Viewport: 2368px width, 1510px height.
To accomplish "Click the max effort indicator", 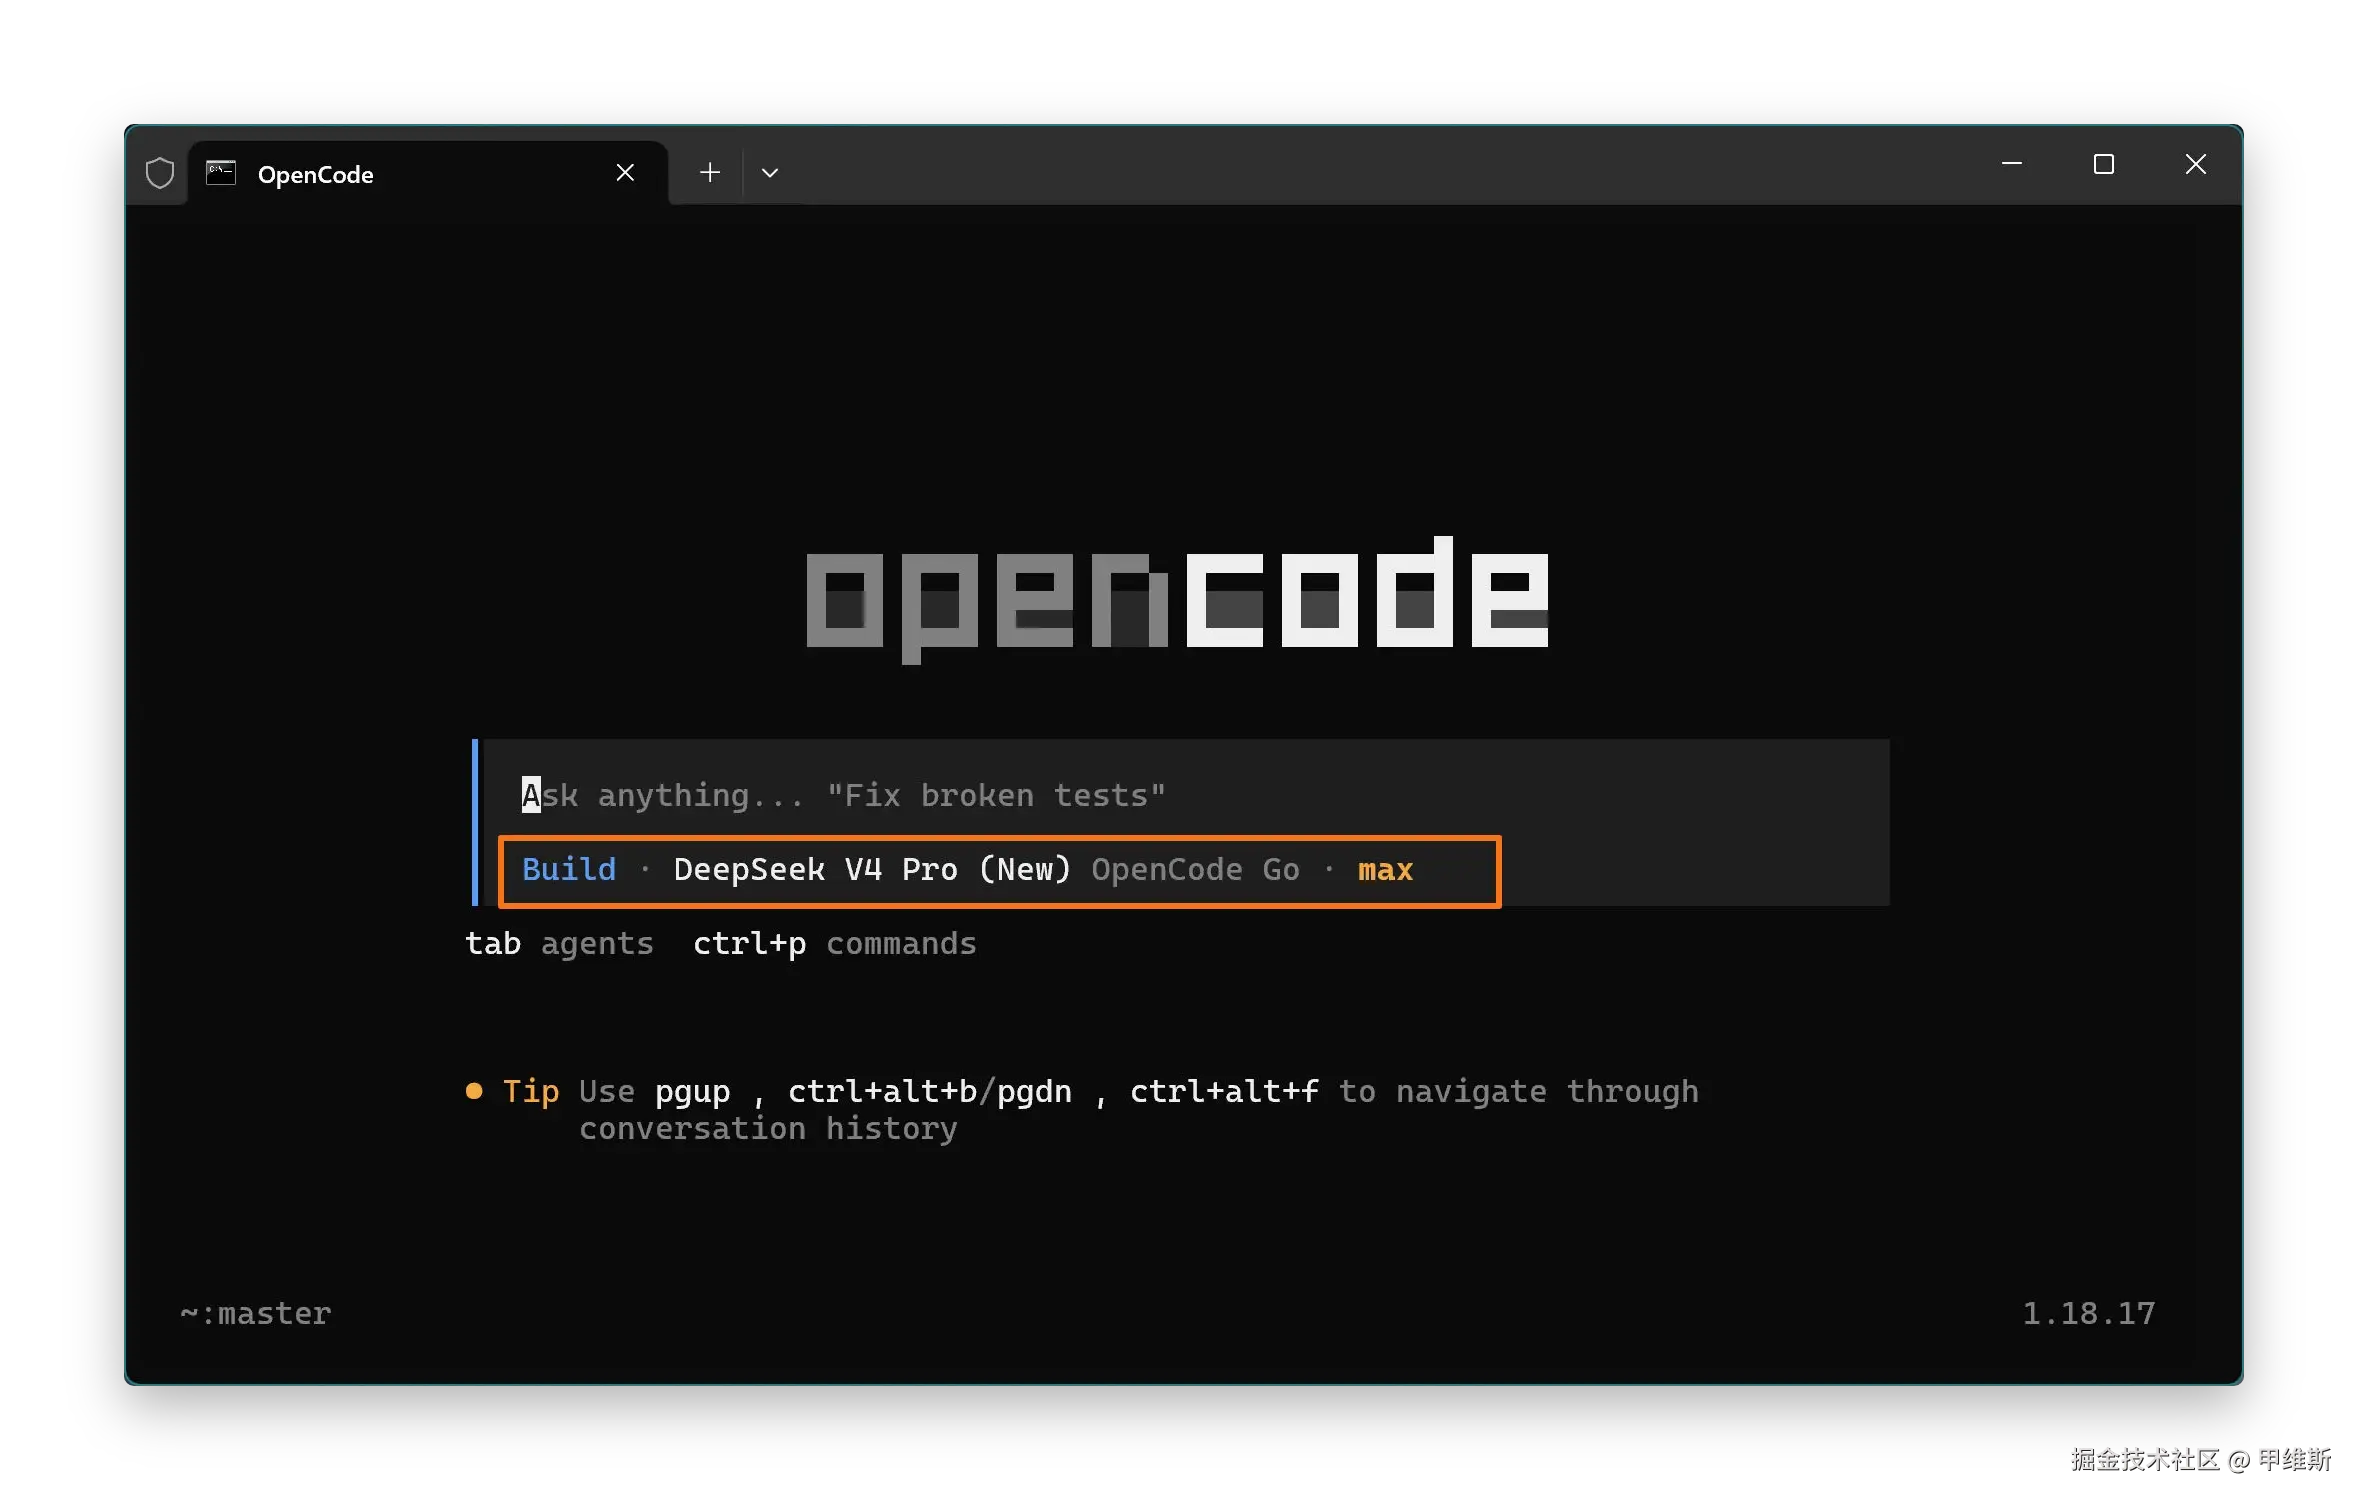I will click(1385, 870).
